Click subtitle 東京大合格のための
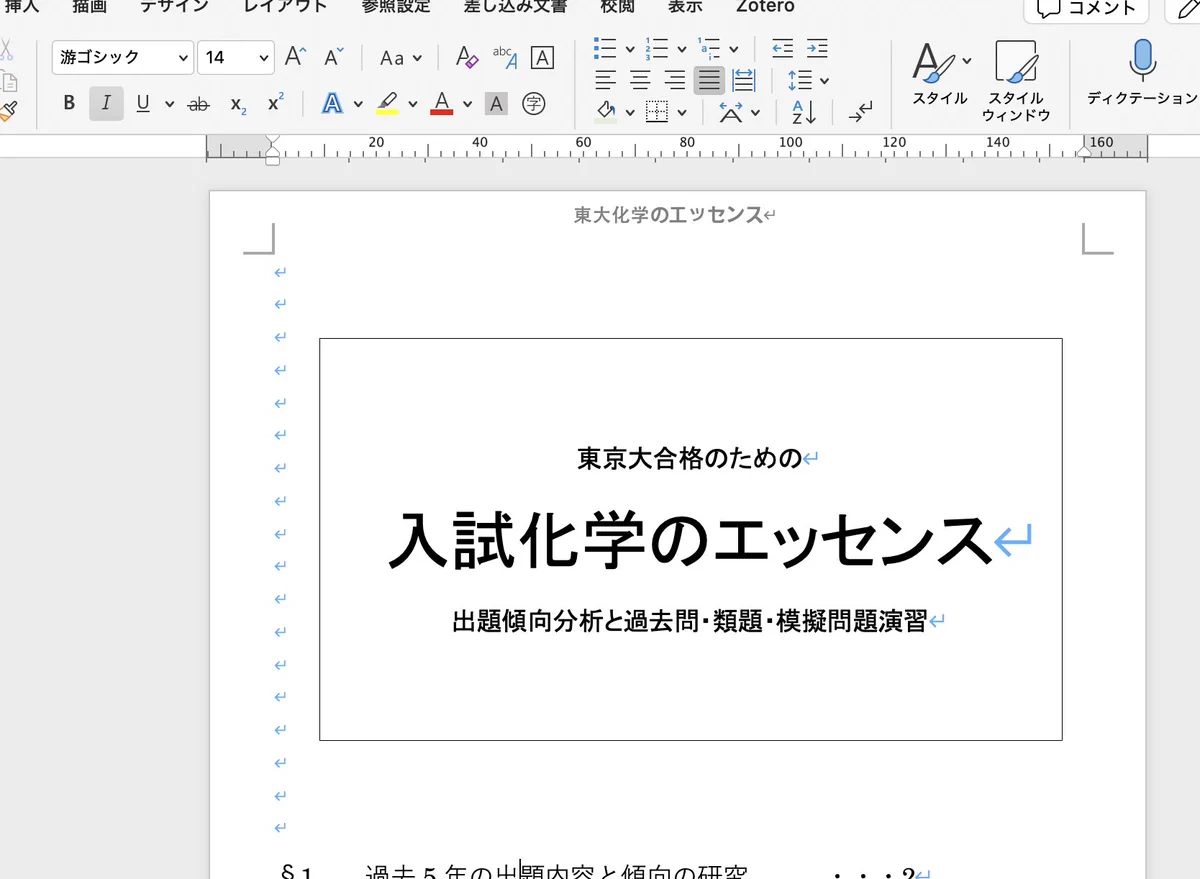1200x879 pixels. [x=689, y=458]
